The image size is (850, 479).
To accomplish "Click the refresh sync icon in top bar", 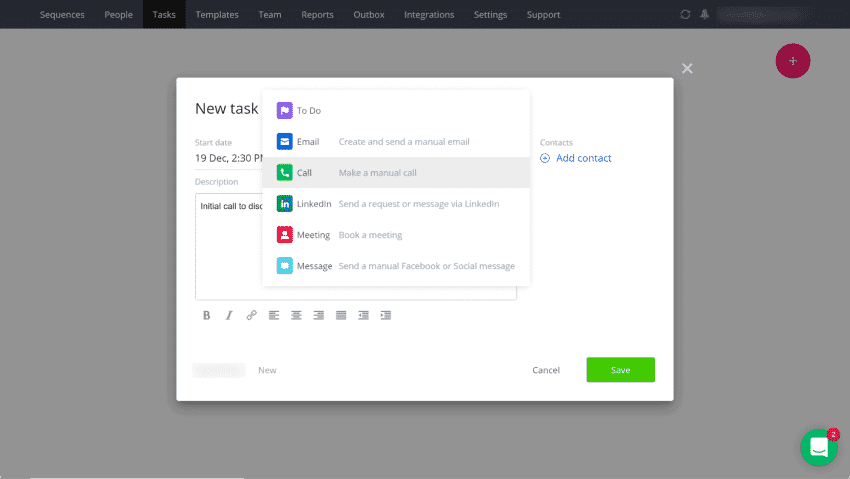I will click(685, 15).
